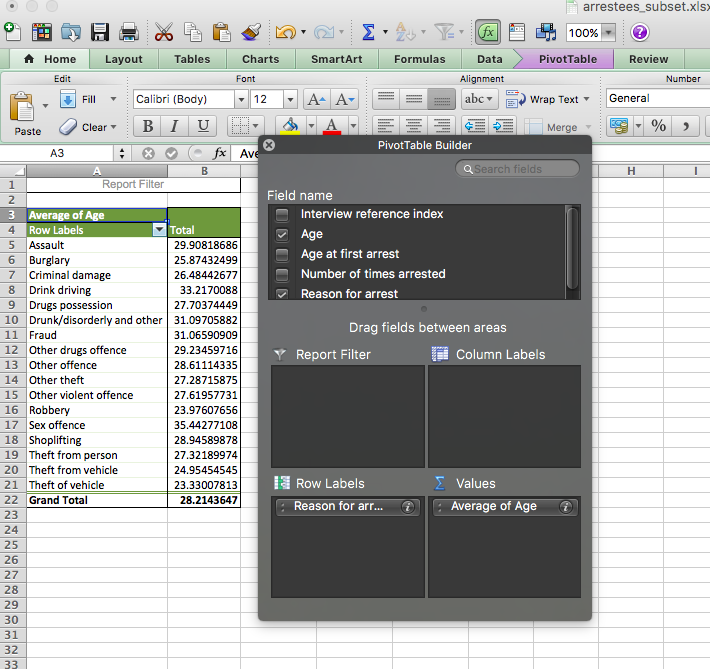
Task: Switch to the Formulas ribbon tab
Action: click(419, 59)
